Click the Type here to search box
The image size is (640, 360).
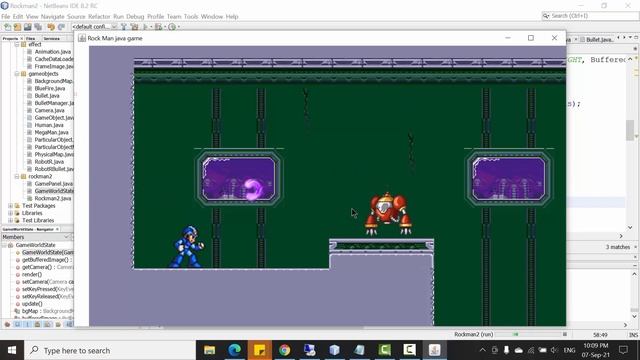(x=110, y=350)
